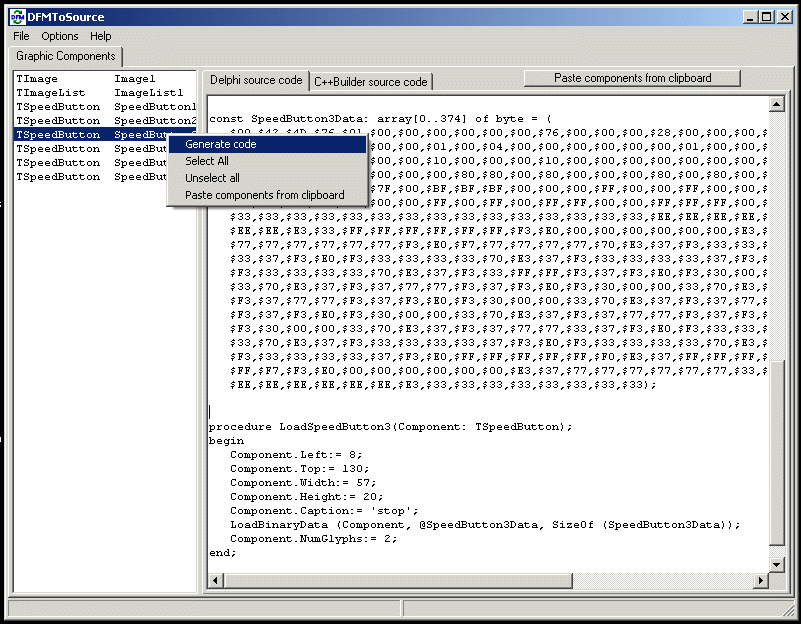
Task: Click the horizontal scrollbar thumb
Action: point(398,580)
